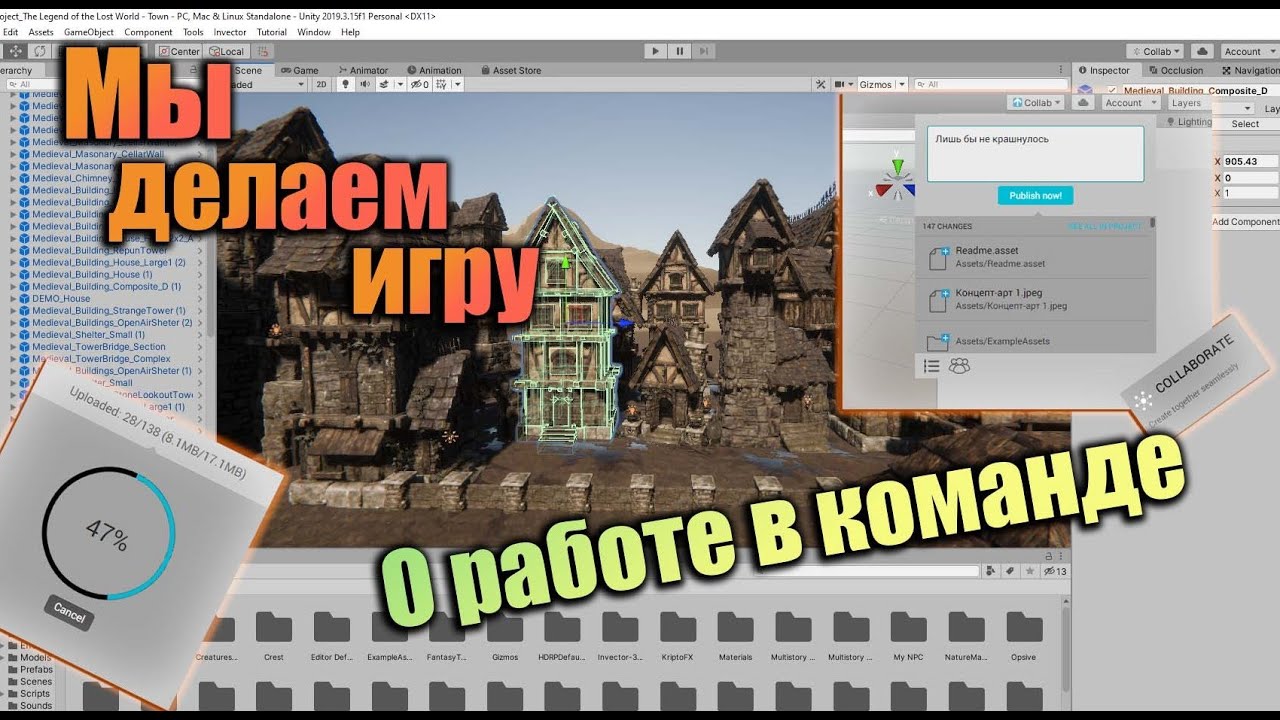The width and height of the screenshot is (1280, 720).
Task: Toggle the Center pivot mode button
Action: pyautogui.click(x=177, y=51)
